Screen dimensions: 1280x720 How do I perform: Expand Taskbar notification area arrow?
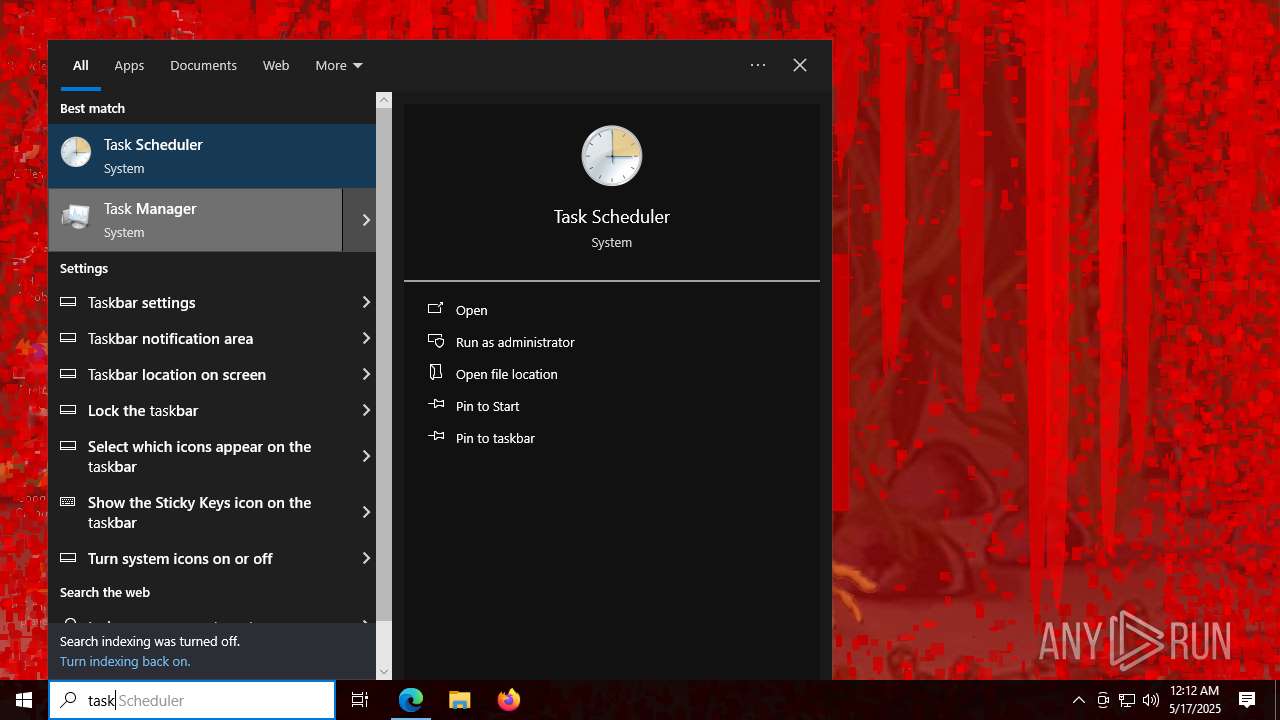pos(366,338)
